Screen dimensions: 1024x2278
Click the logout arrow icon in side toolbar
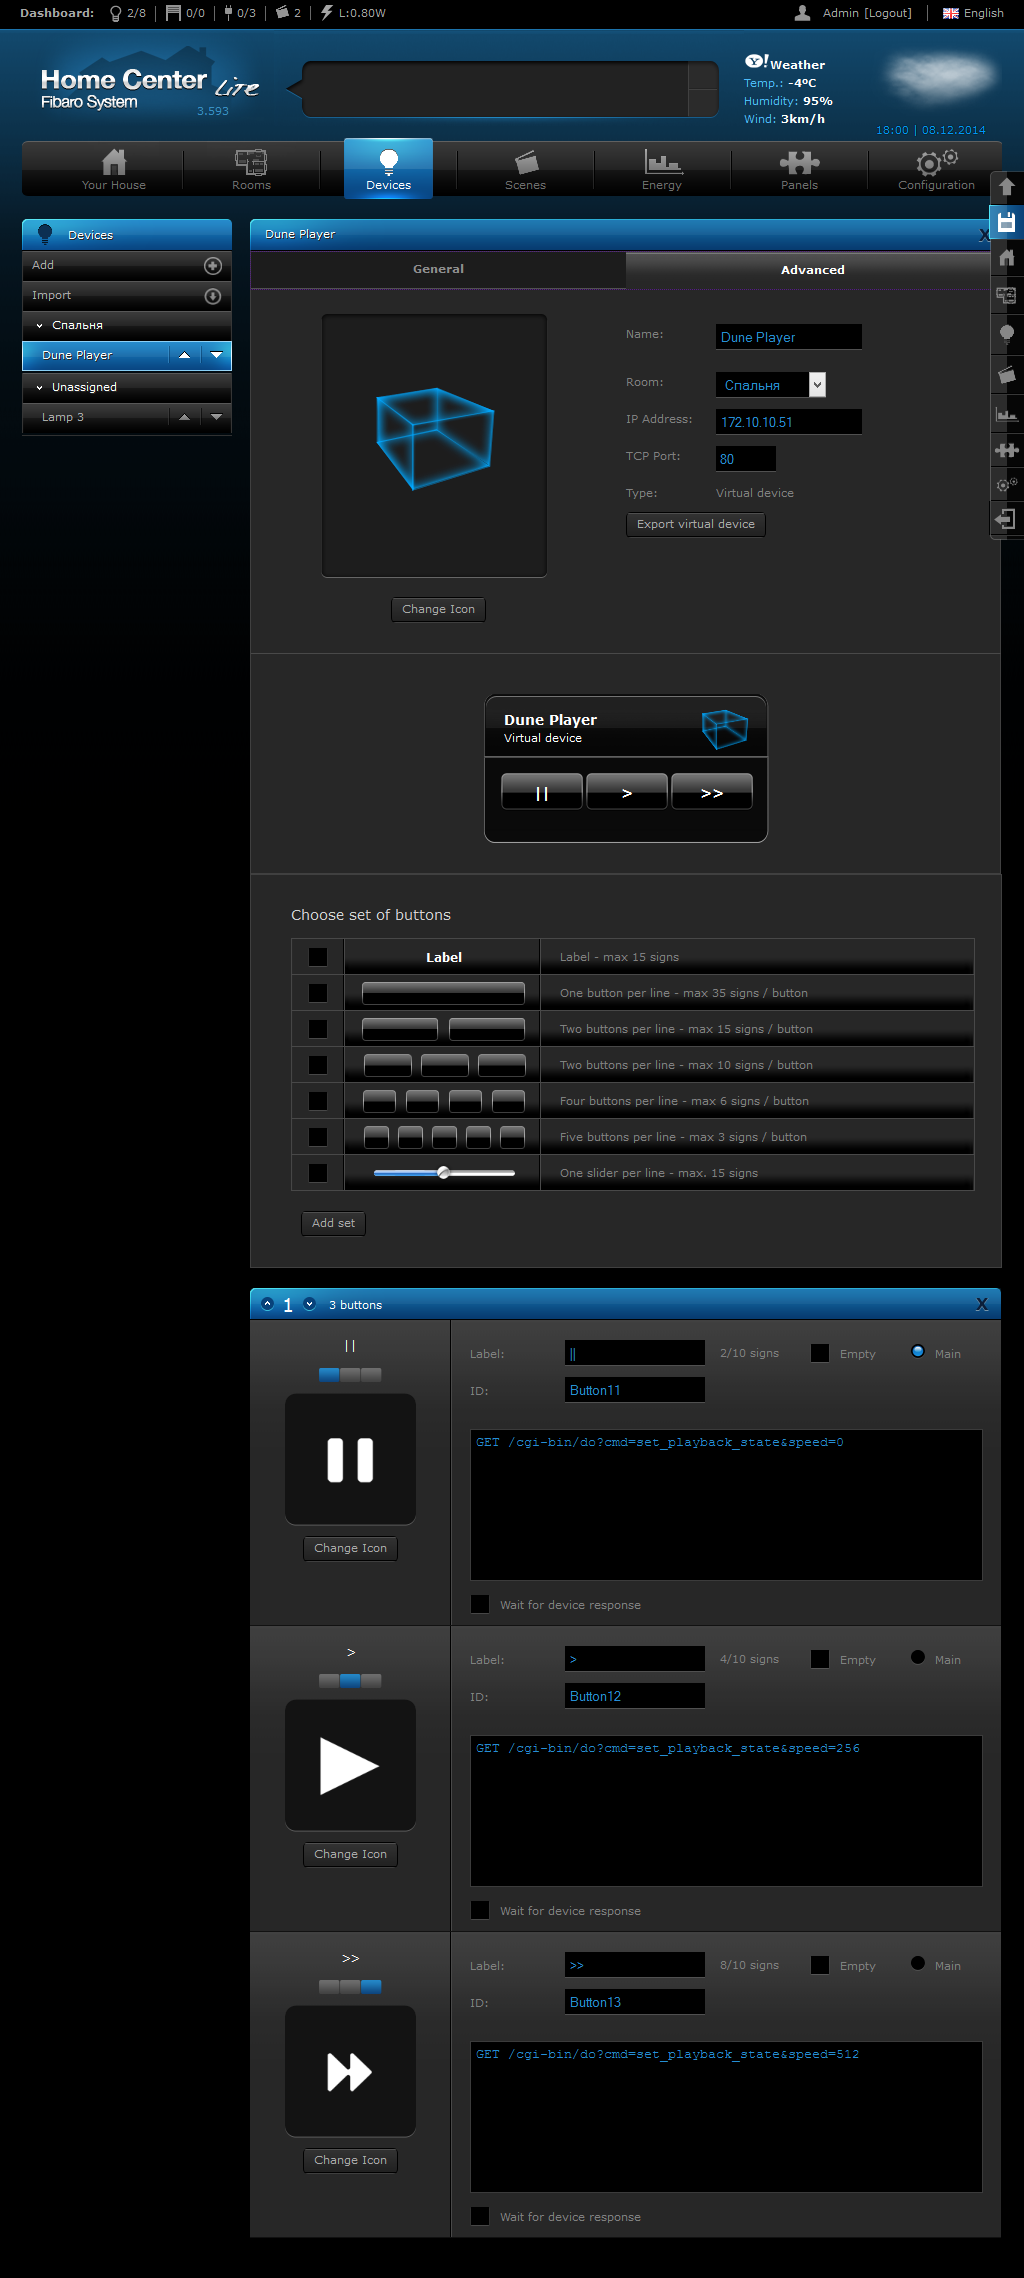pyautogui.click(x=1007, y=519)
